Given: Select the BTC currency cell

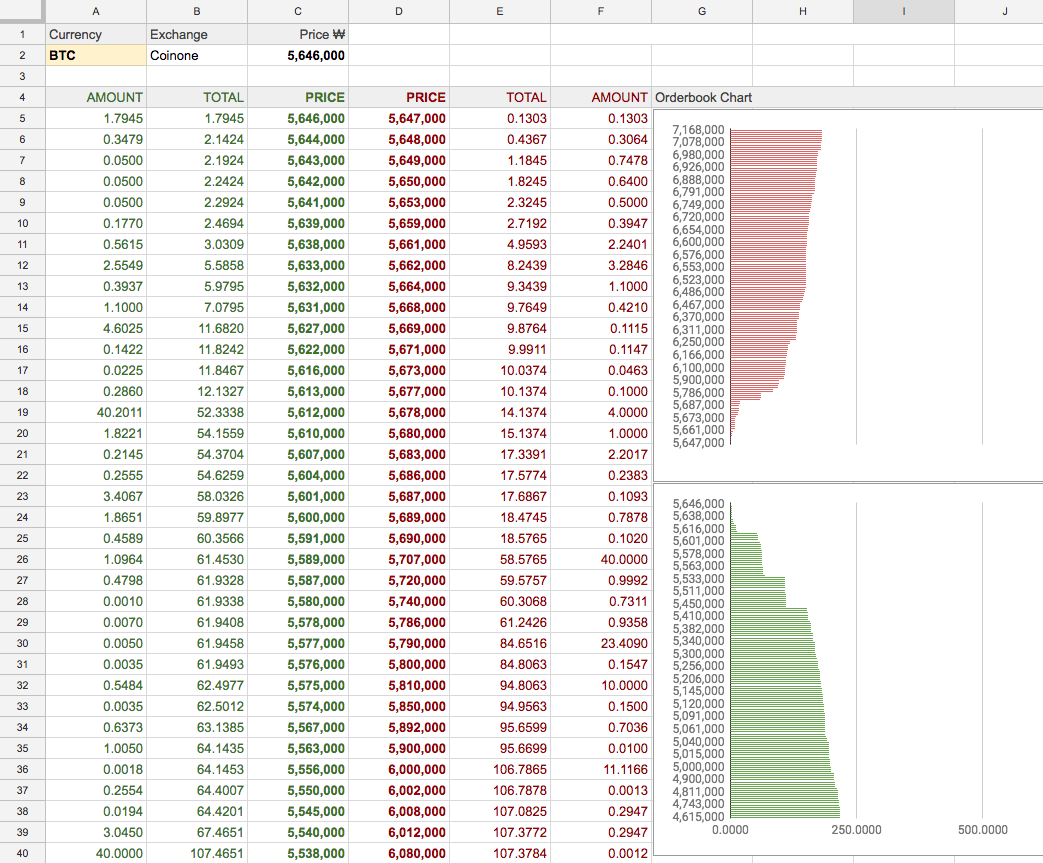Looking at the screenshot, I should pos(96,55).
